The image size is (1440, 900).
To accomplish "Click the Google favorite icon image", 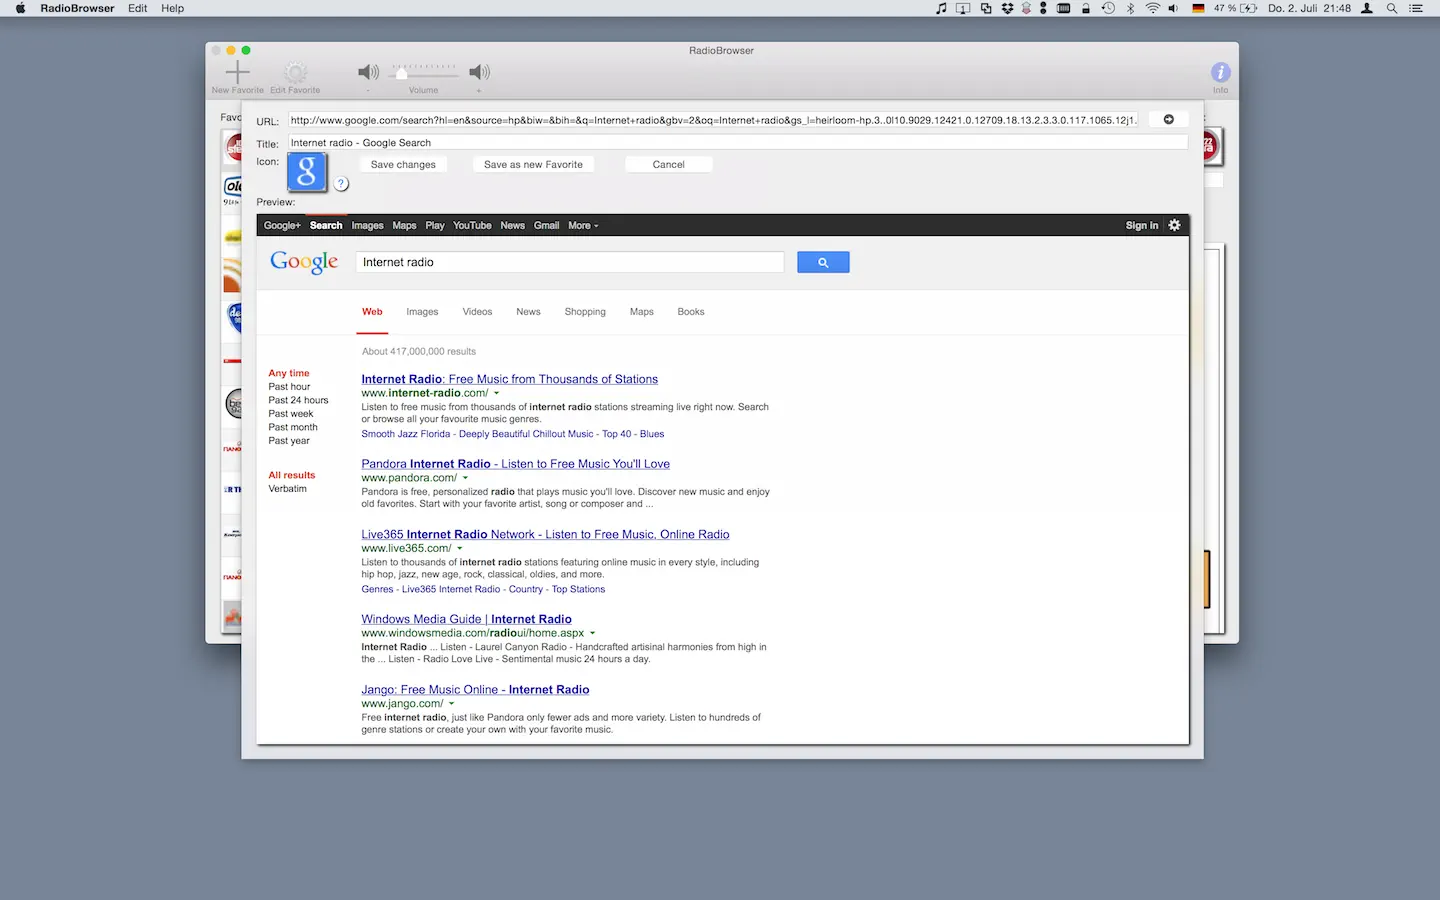I will (x=307, y=173).
